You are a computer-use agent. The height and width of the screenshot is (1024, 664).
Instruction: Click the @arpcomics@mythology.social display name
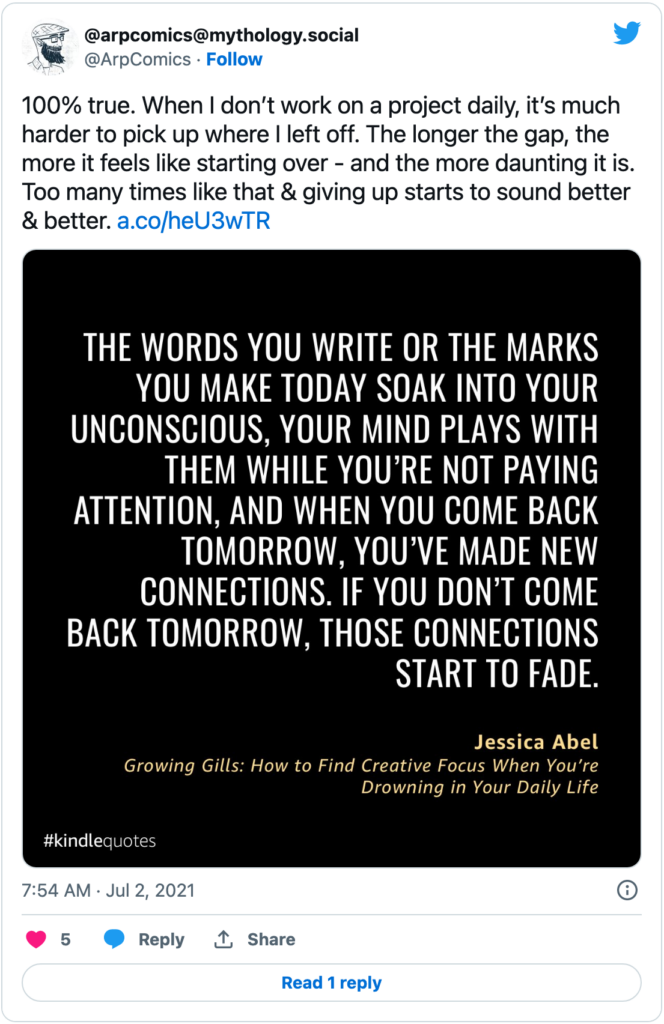[x=221, y=36]
